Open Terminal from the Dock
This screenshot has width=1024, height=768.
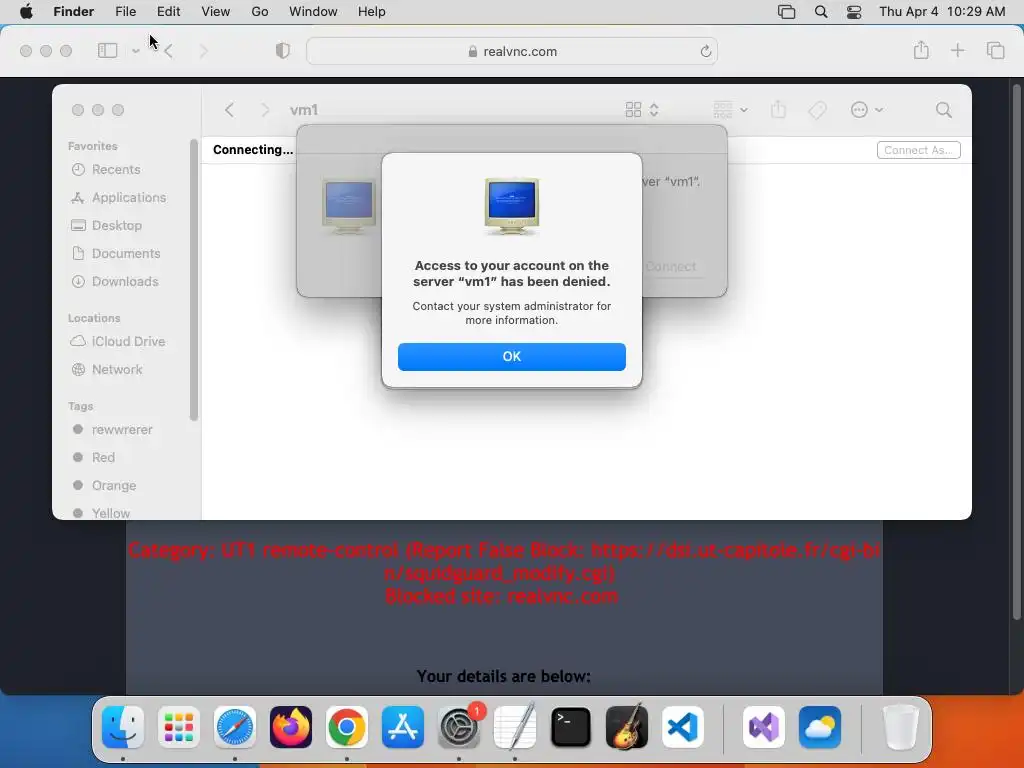(x=571, y=727)
